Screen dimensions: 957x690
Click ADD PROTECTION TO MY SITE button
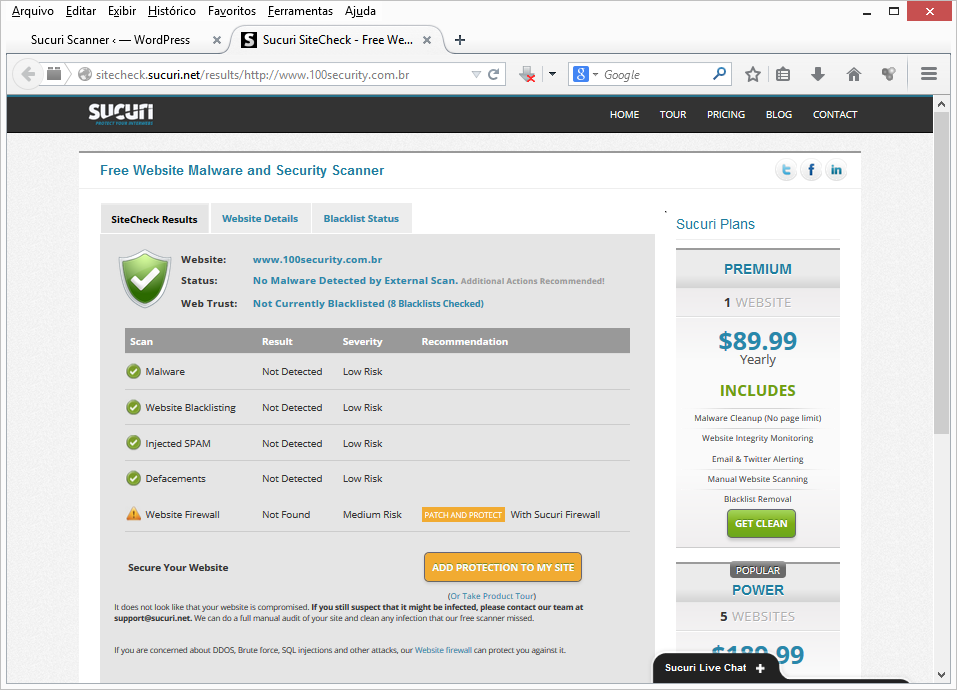(503, 567)
